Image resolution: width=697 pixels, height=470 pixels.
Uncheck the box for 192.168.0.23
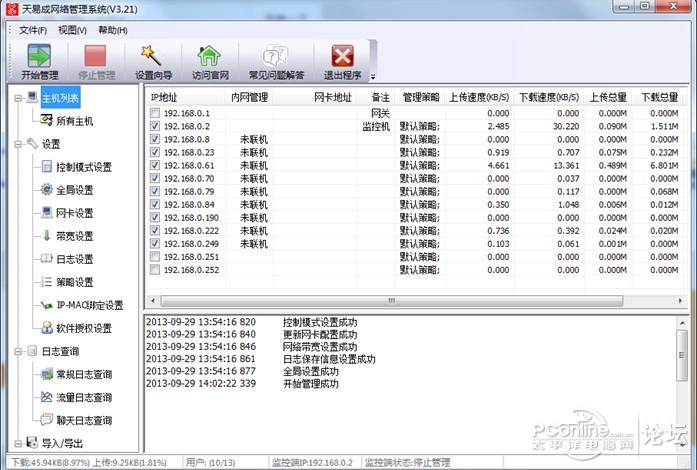(155, 152)
